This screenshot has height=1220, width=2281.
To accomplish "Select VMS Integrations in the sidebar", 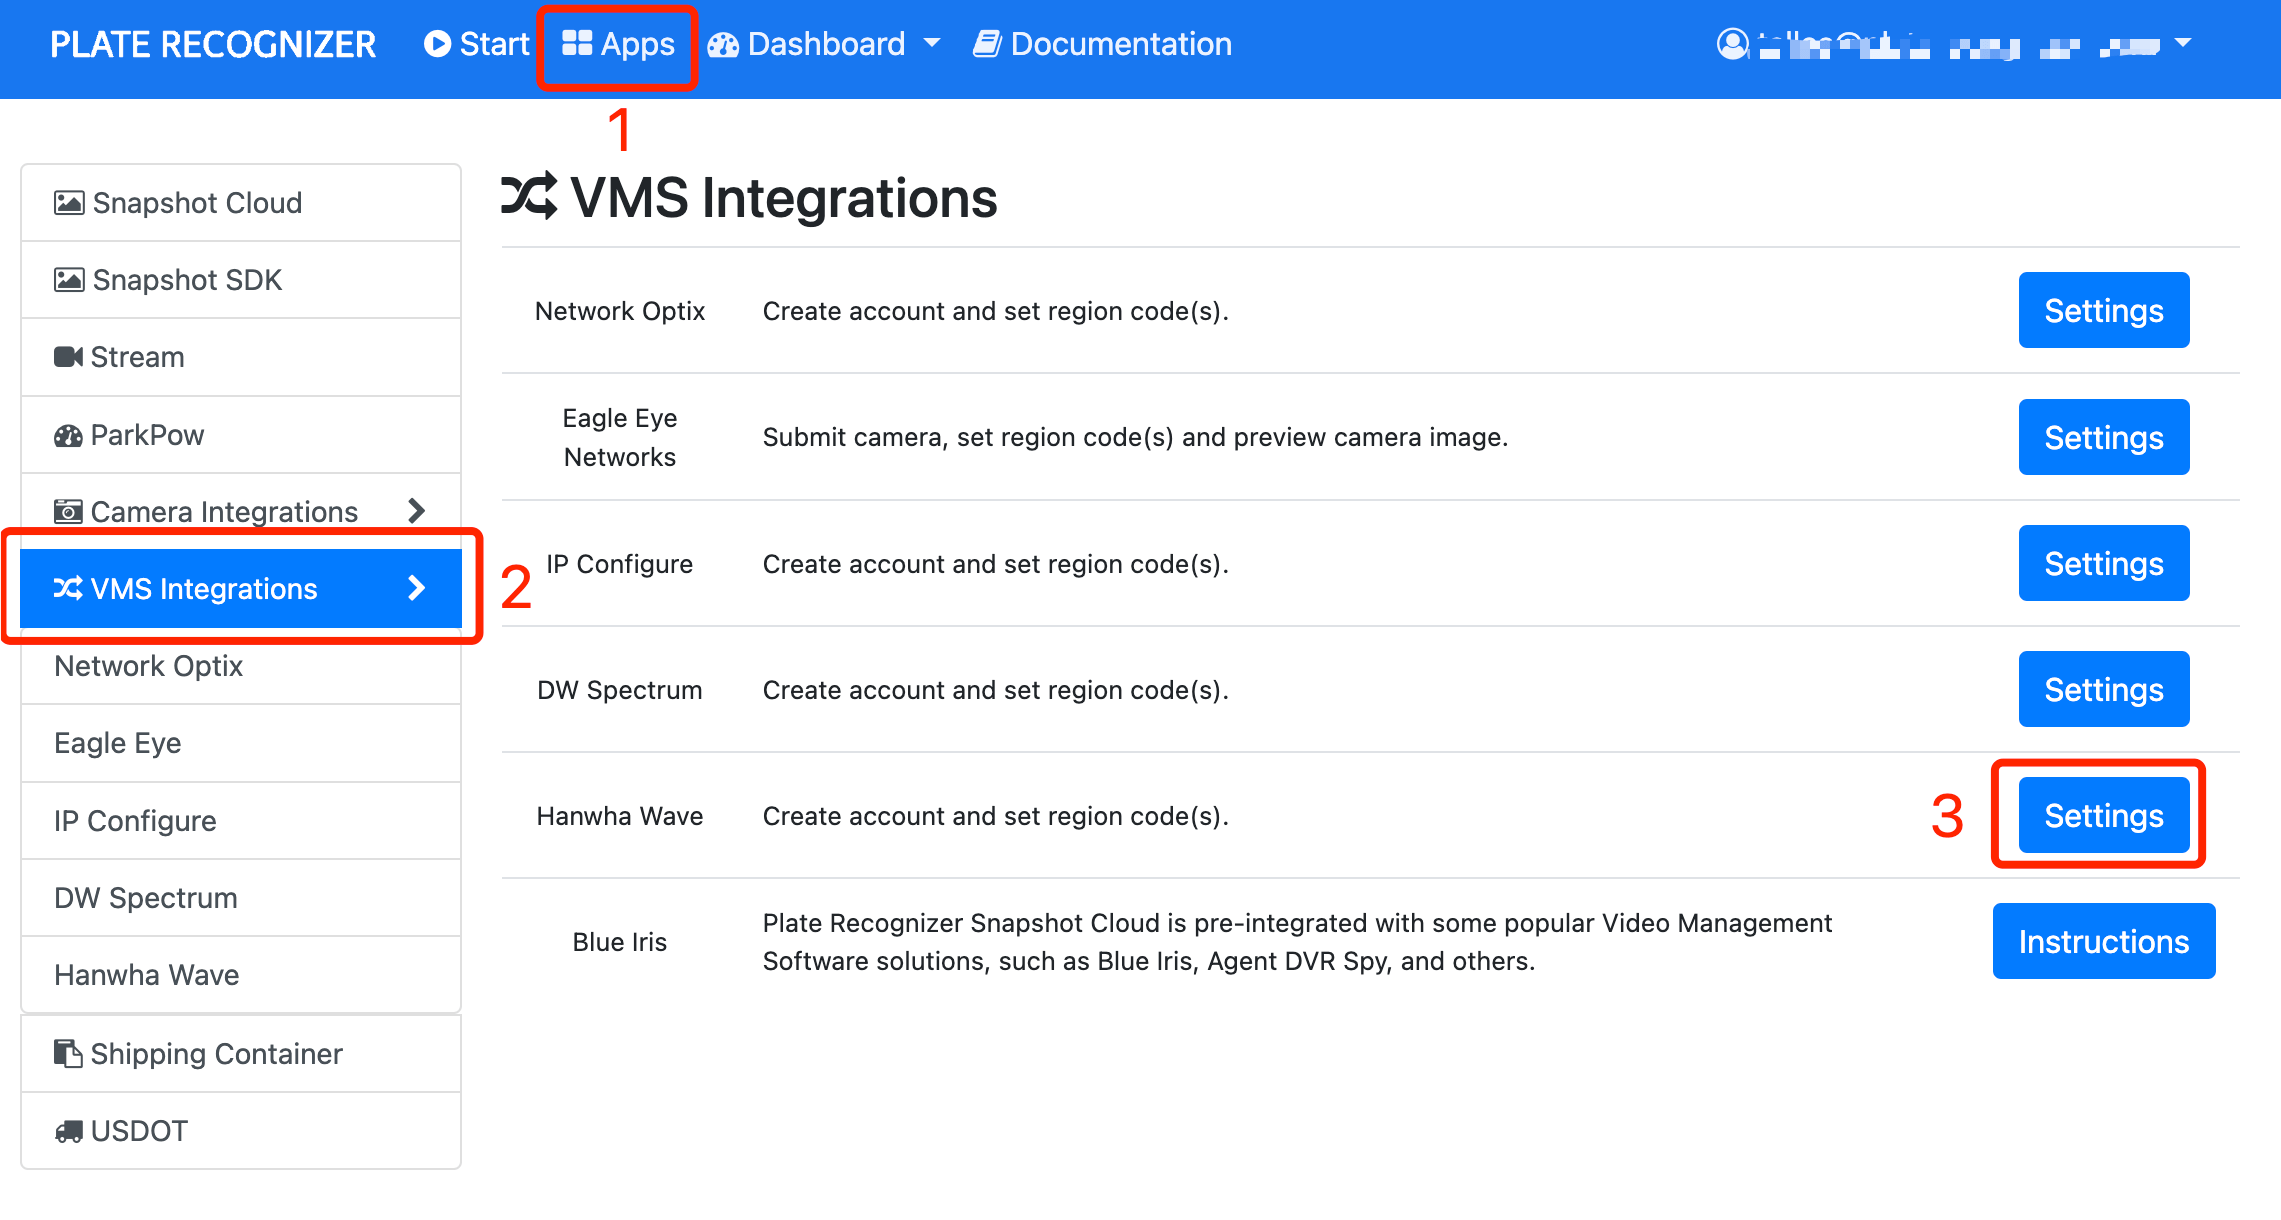I will coord(241,589).
